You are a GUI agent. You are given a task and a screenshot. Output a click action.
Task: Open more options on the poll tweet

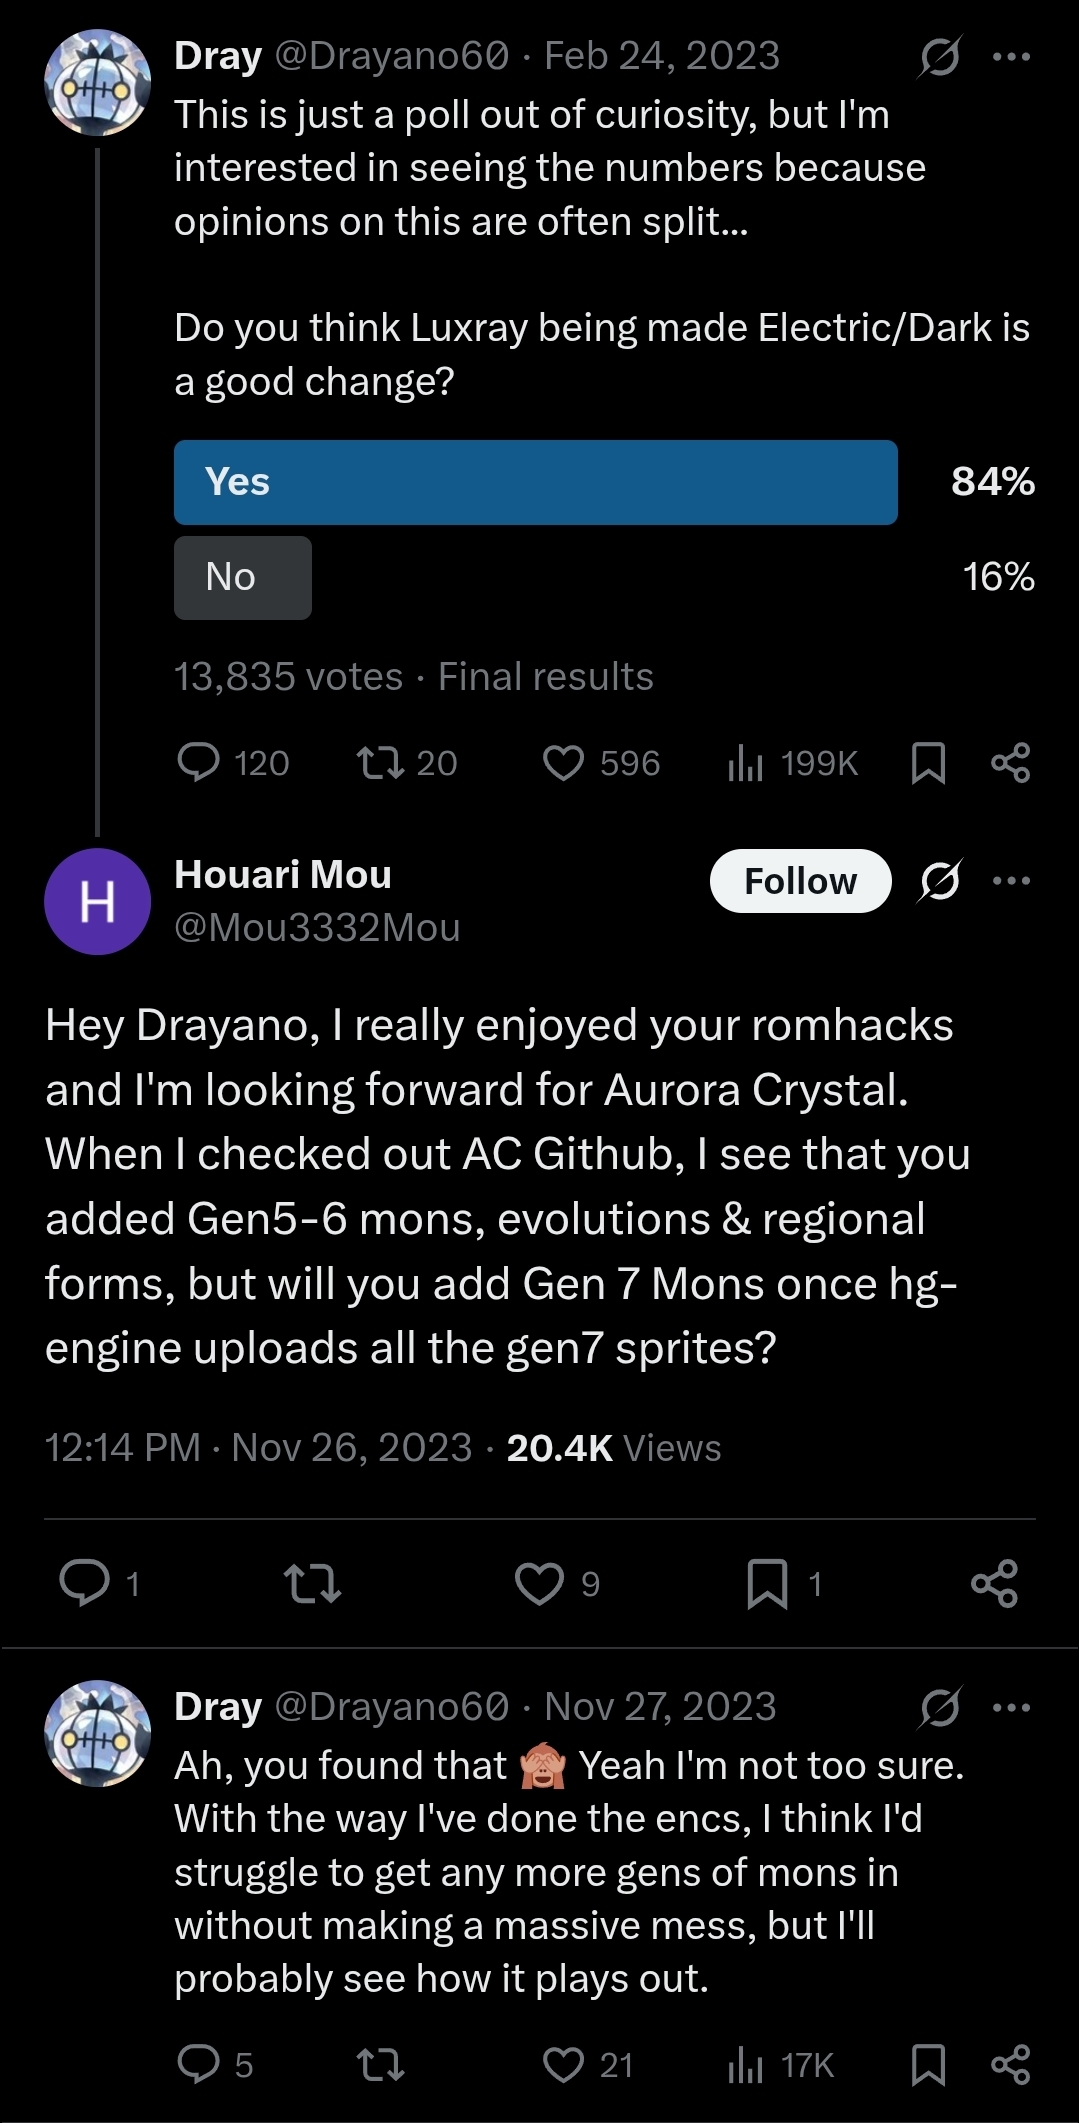[x=1011, y=56]
